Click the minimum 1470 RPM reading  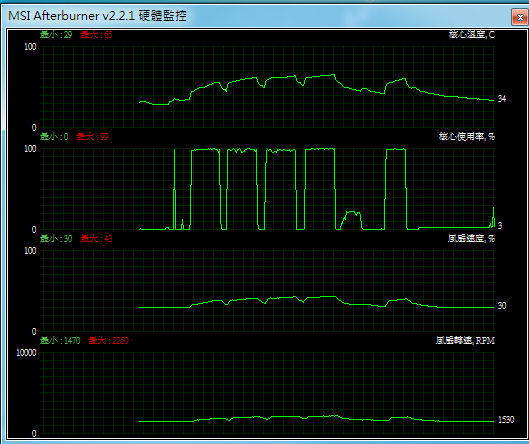pos(60,340)
